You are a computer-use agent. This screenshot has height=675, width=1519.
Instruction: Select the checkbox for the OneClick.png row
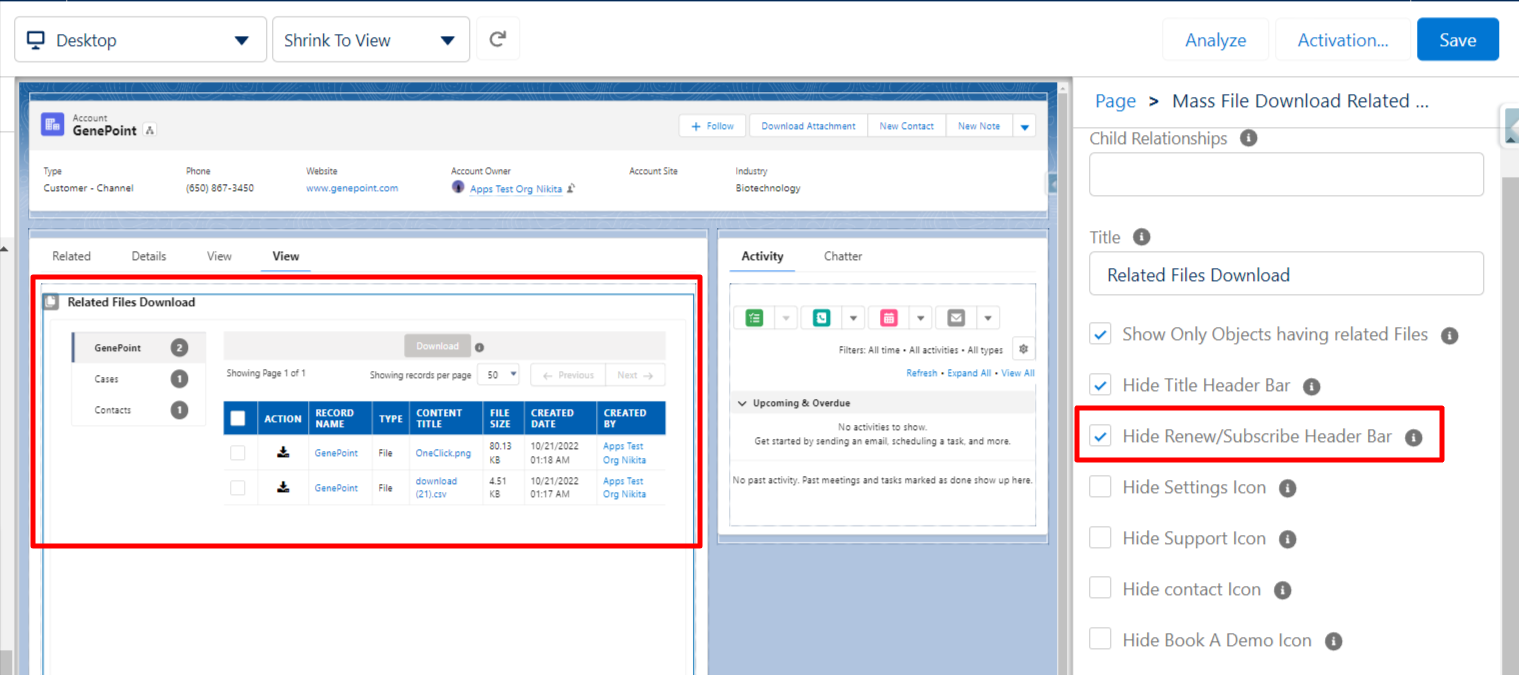pyautogui.click(x=238, y=453)
